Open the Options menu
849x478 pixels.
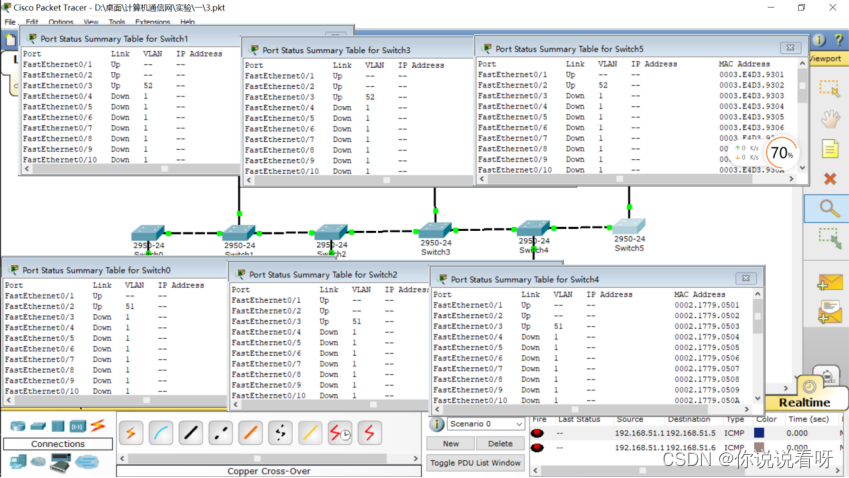tap(61, 22)
